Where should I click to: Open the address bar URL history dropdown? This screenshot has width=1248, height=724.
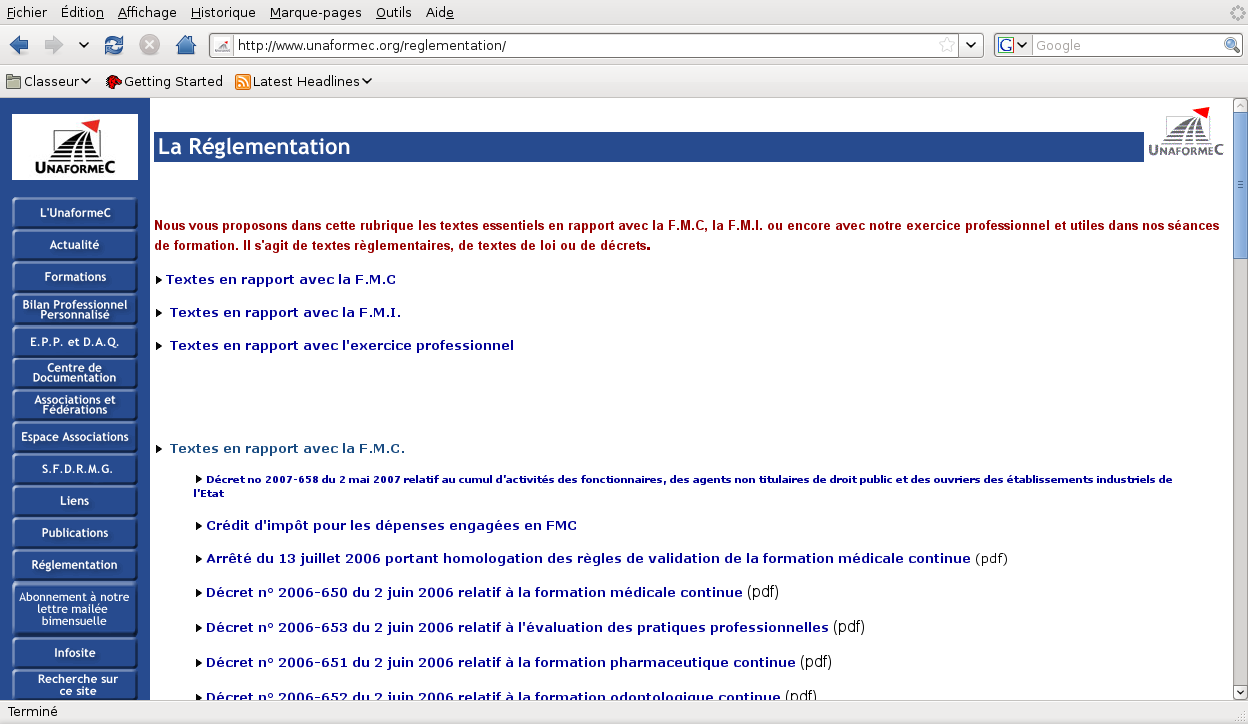[971, 45]
